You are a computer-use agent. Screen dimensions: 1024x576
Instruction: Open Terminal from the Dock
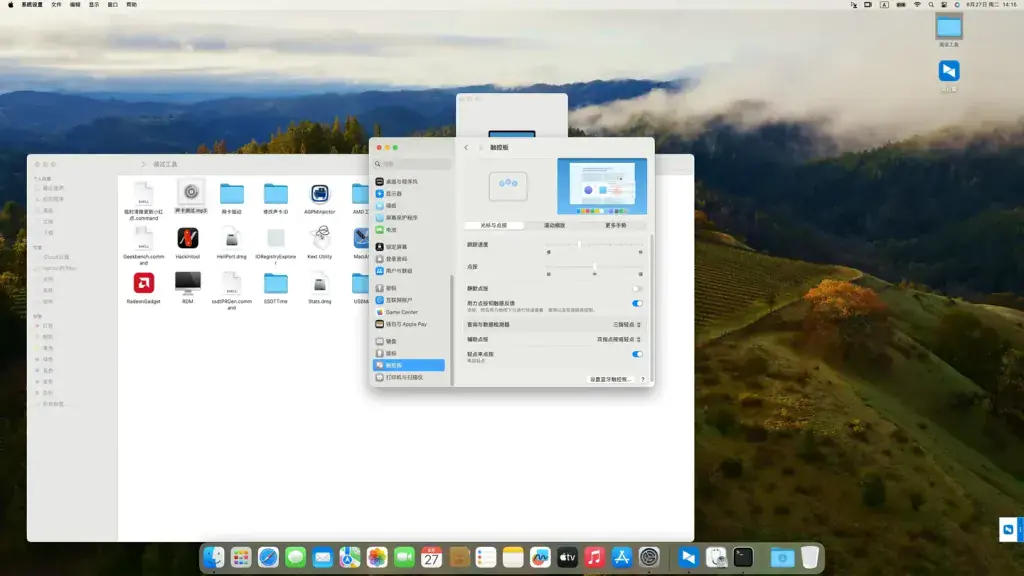[743, 557]
